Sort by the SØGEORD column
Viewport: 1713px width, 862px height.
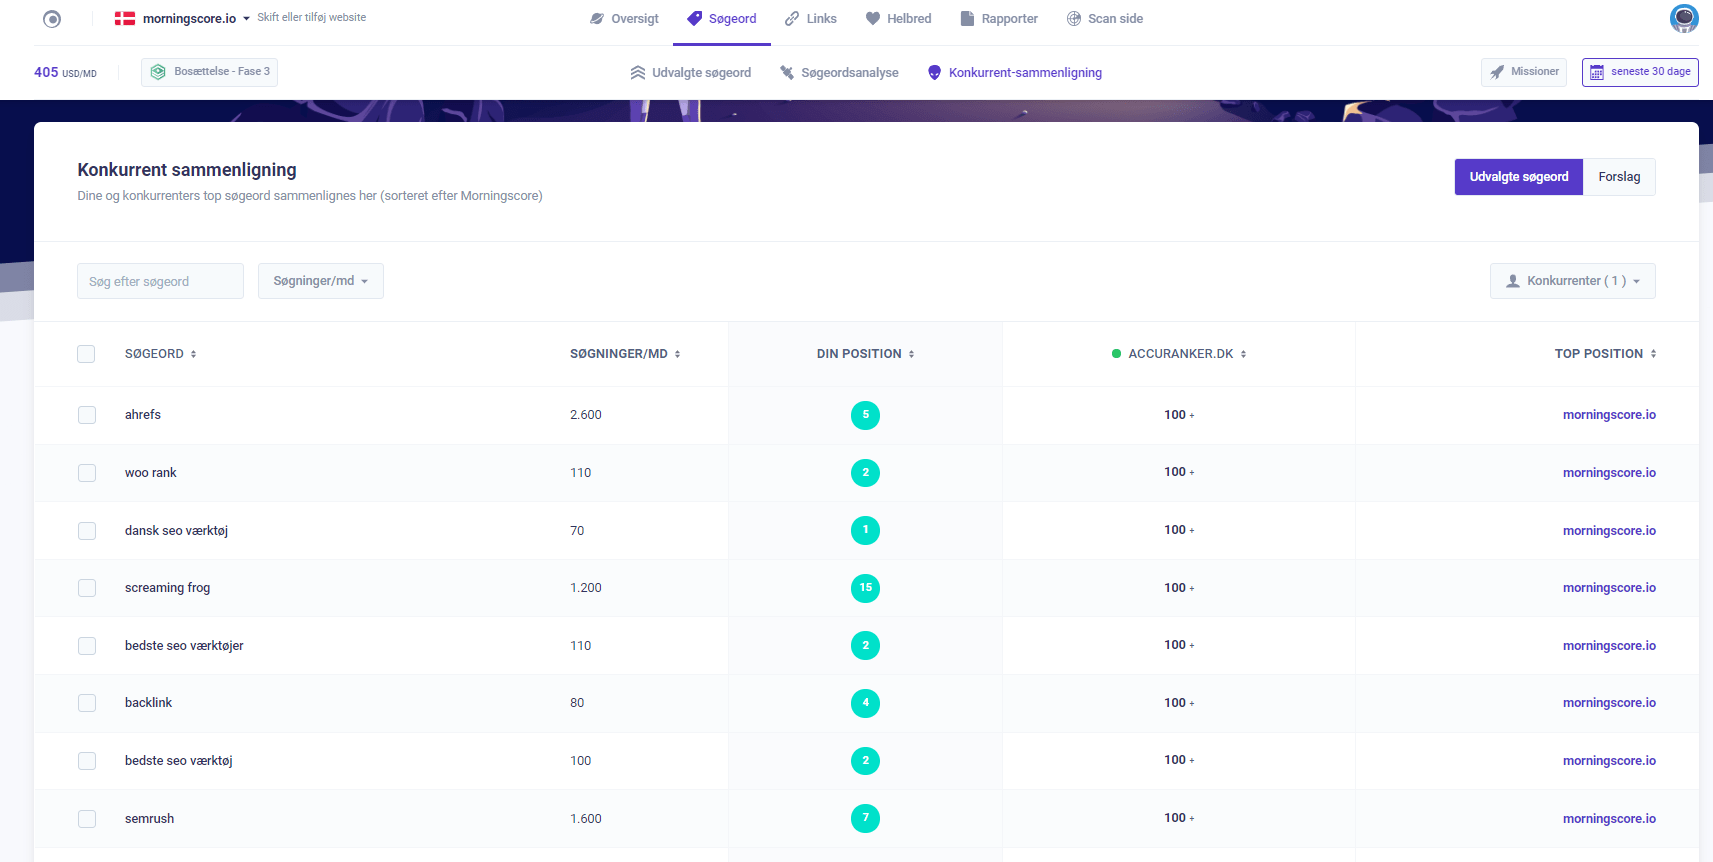point(161,354)
